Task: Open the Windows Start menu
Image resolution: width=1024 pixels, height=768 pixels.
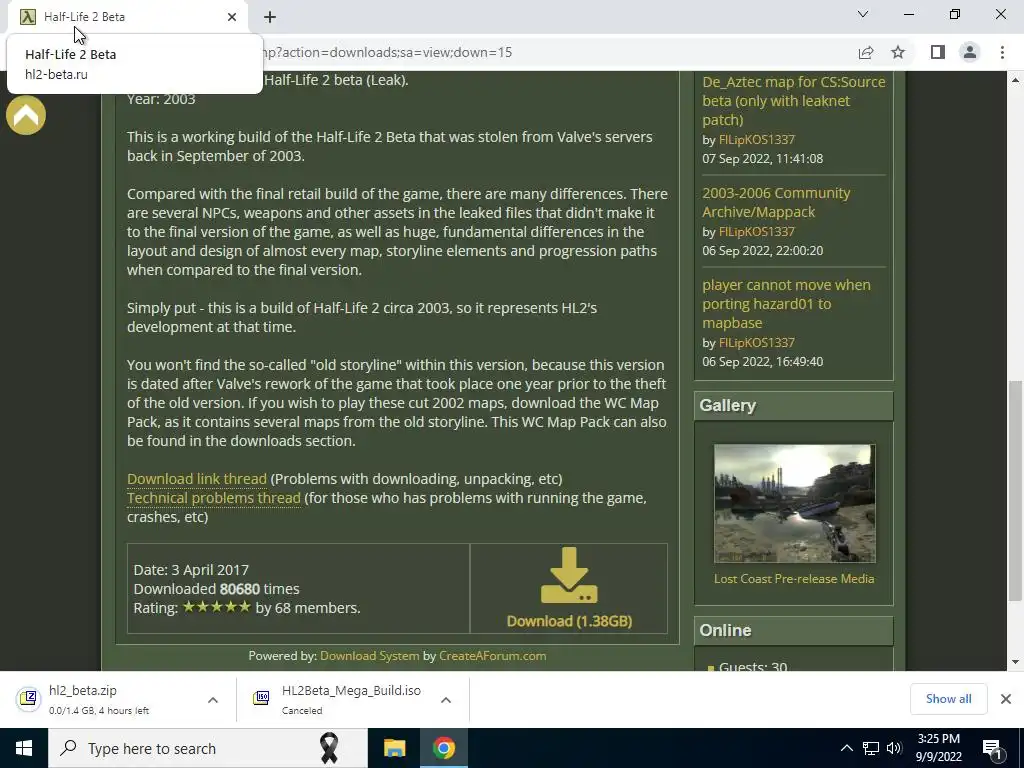Action: [x=24, y=748]
